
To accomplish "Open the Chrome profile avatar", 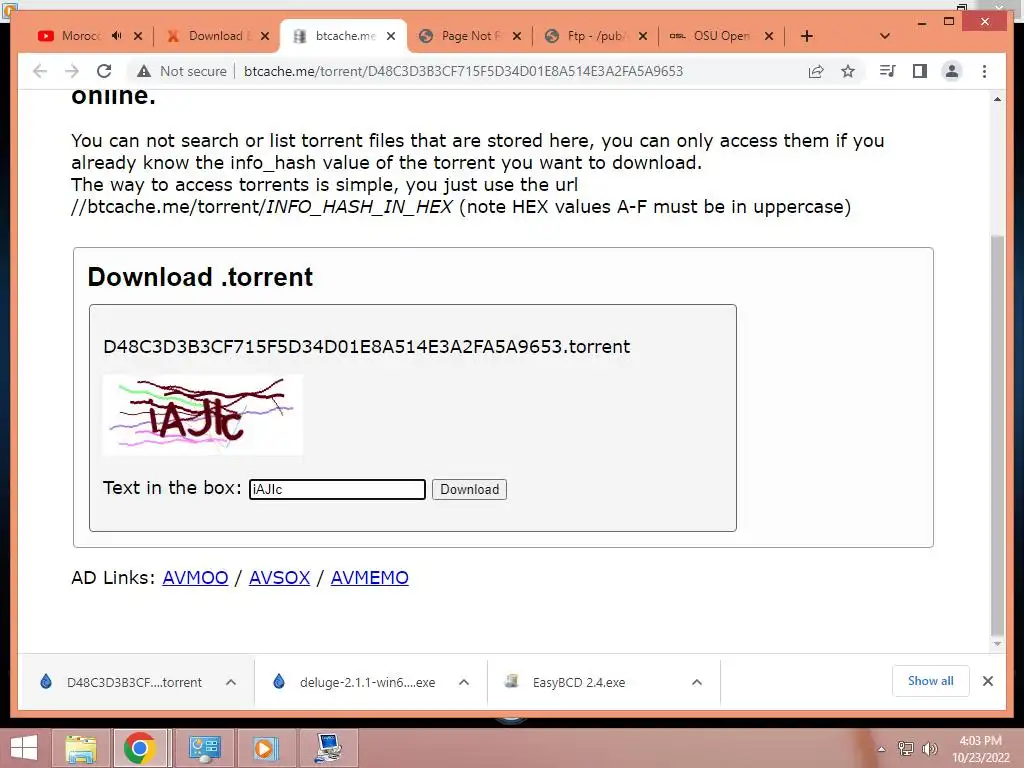I will 952,71.
